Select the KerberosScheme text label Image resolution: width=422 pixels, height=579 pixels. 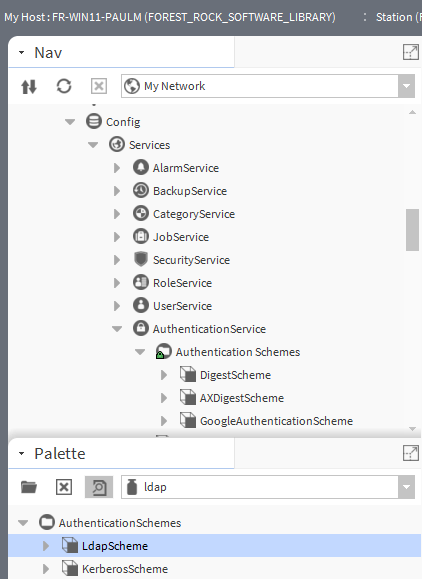[x=125, y=569]
